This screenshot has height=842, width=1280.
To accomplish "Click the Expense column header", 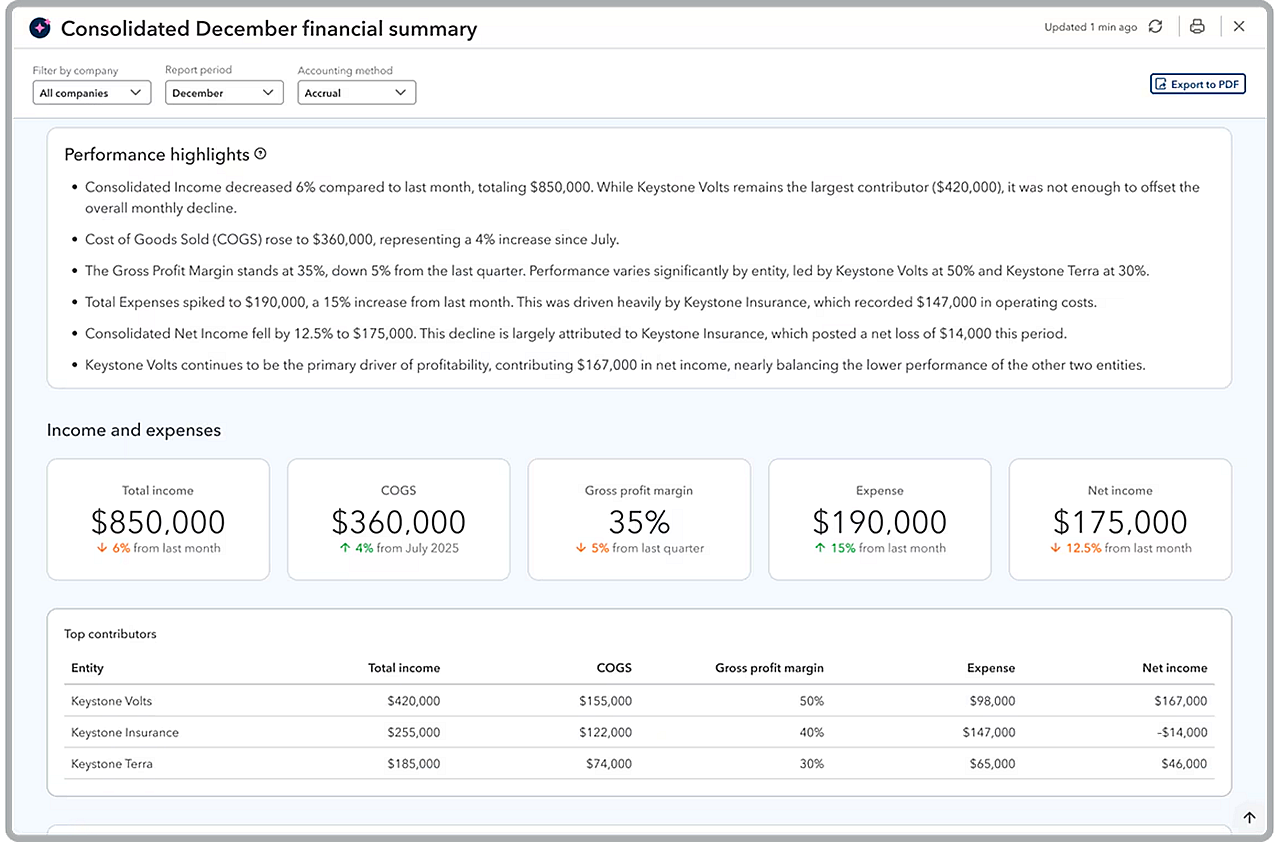I will click(x=991, y=668).
